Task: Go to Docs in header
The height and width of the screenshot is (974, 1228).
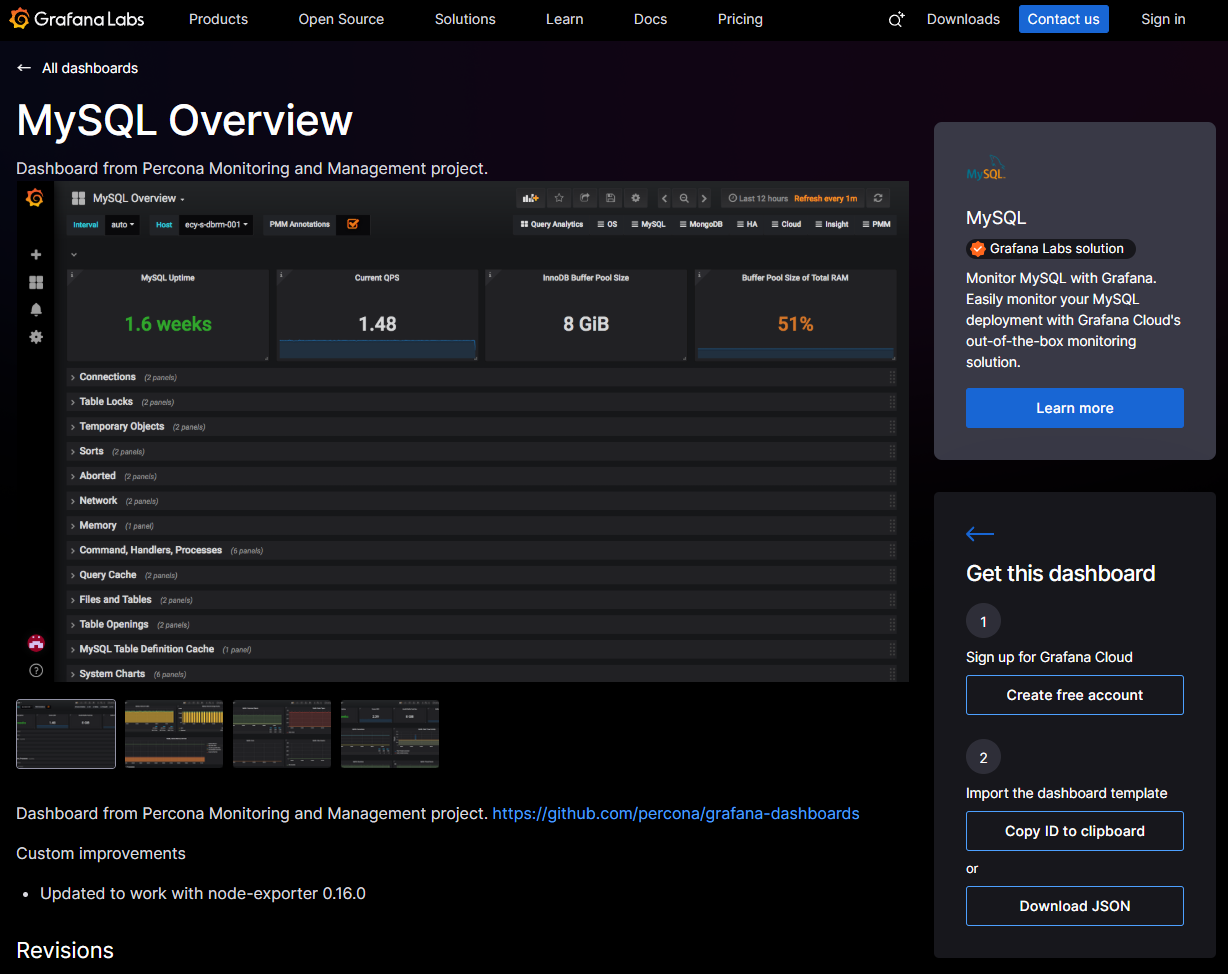Action: tap(650, 19)
